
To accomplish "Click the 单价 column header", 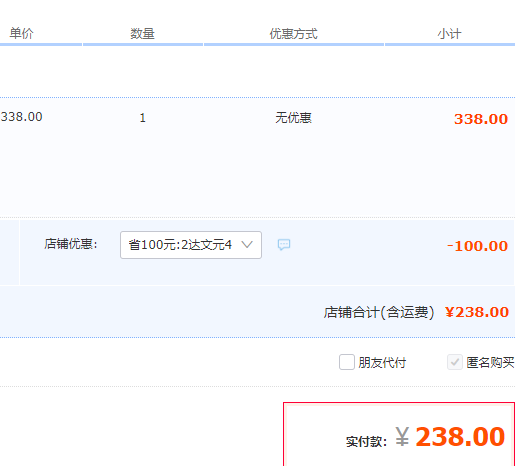I will tap(21, 33).
